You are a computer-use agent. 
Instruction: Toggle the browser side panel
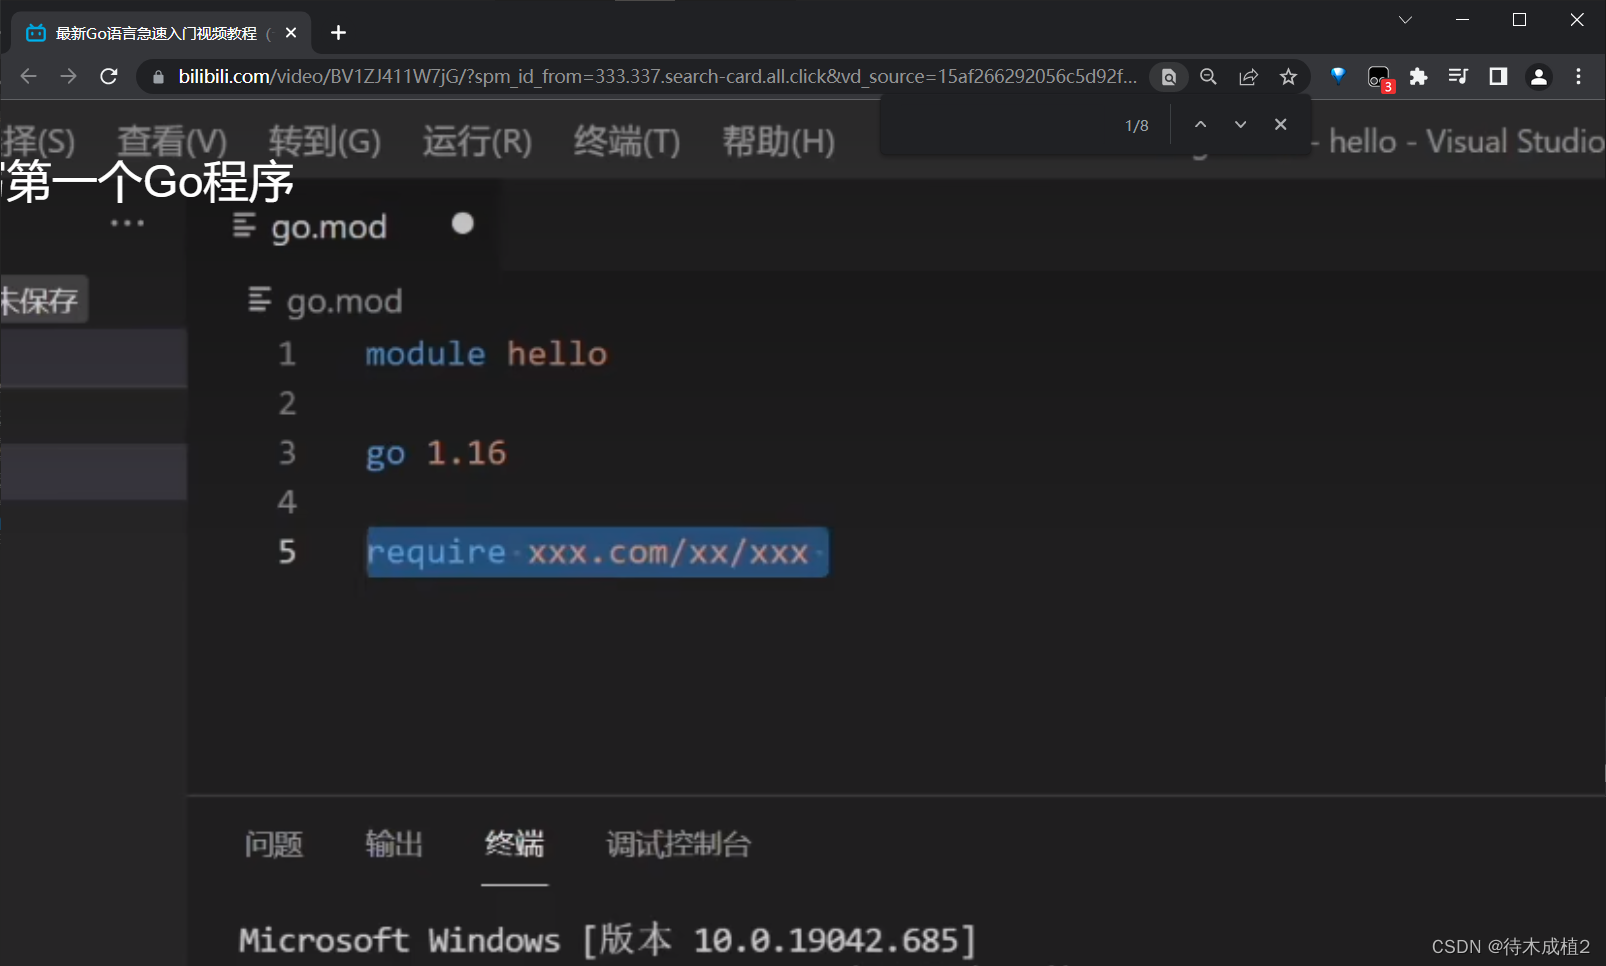[x=1498, y=77]
